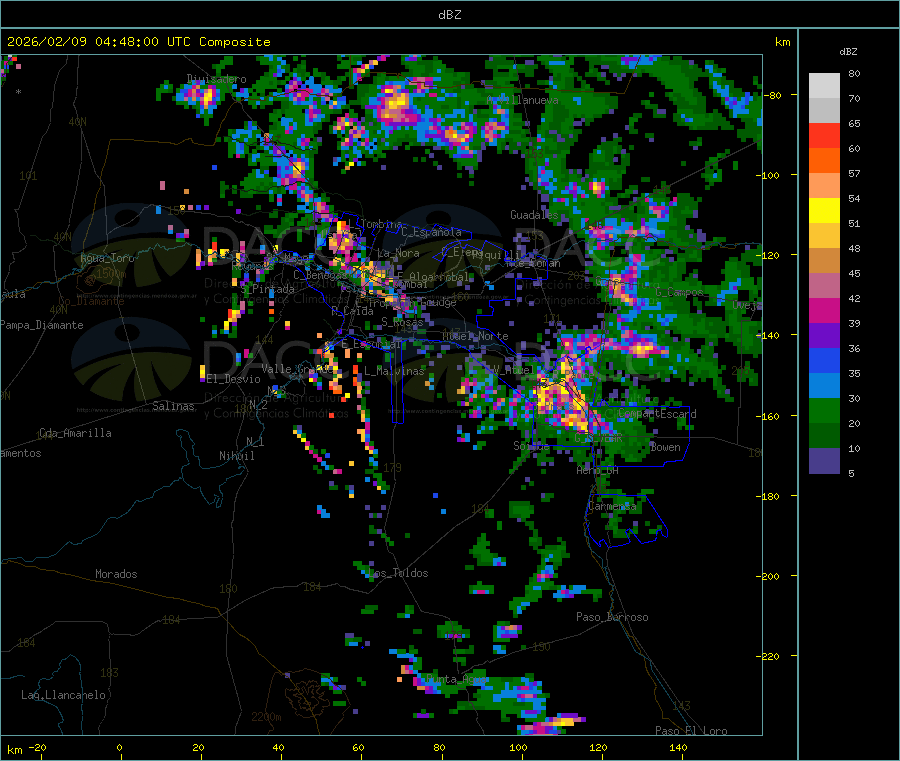Click the legend value '80'

click(x=854, y=73)
